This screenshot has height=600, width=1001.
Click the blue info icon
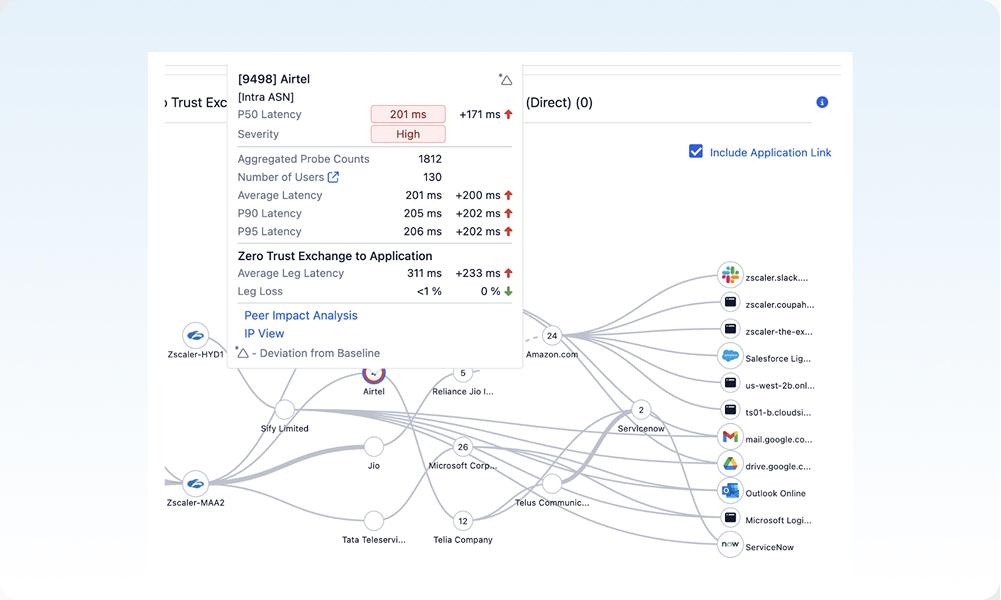coord(822,102)
